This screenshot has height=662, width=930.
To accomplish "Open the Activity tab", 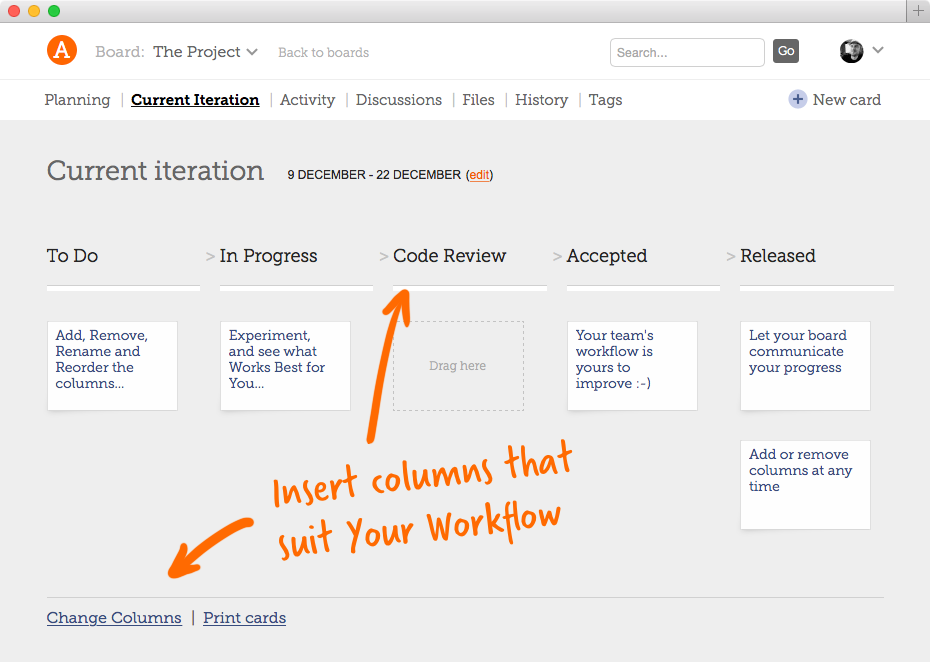I will coord(307,100).
